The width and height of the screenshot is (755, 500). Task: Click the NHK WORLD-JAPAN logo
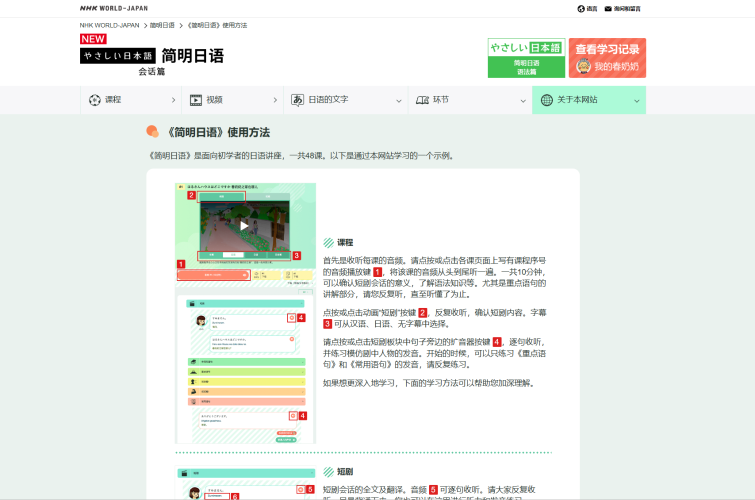pos(114,8)
